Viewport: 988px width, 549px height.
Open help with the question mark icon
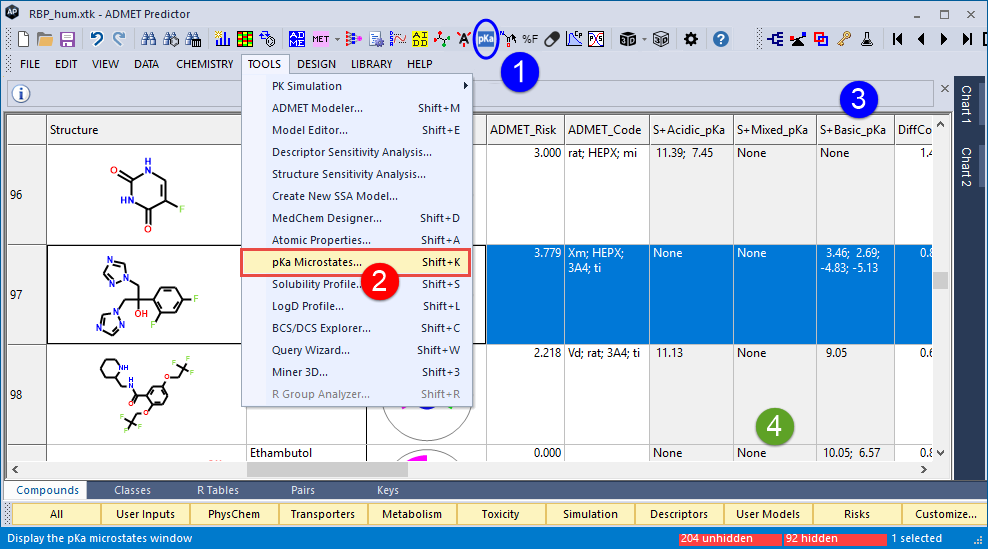[x=721, y=39]
